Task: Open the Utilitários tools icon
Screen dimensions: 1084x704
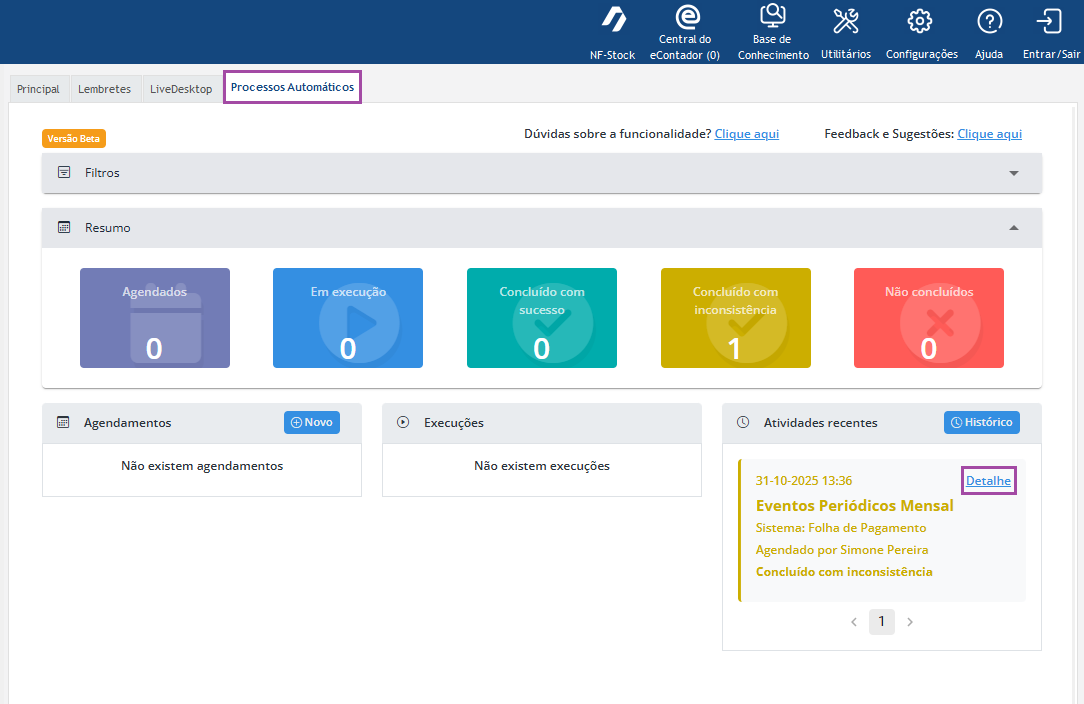Action: point(846,21)
